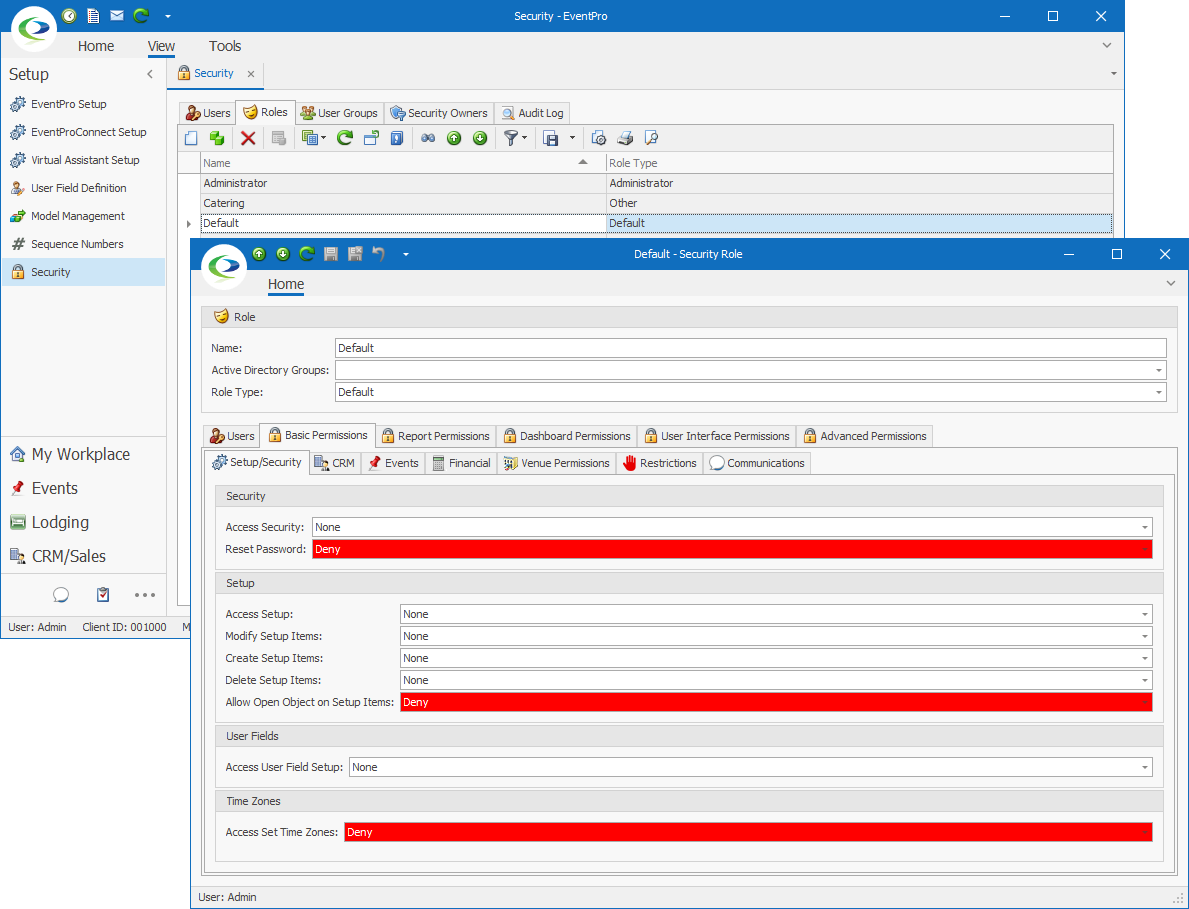Click the open-in-new-window icon in Roles toolbar

pyautogui.click(x=371, y=138)
